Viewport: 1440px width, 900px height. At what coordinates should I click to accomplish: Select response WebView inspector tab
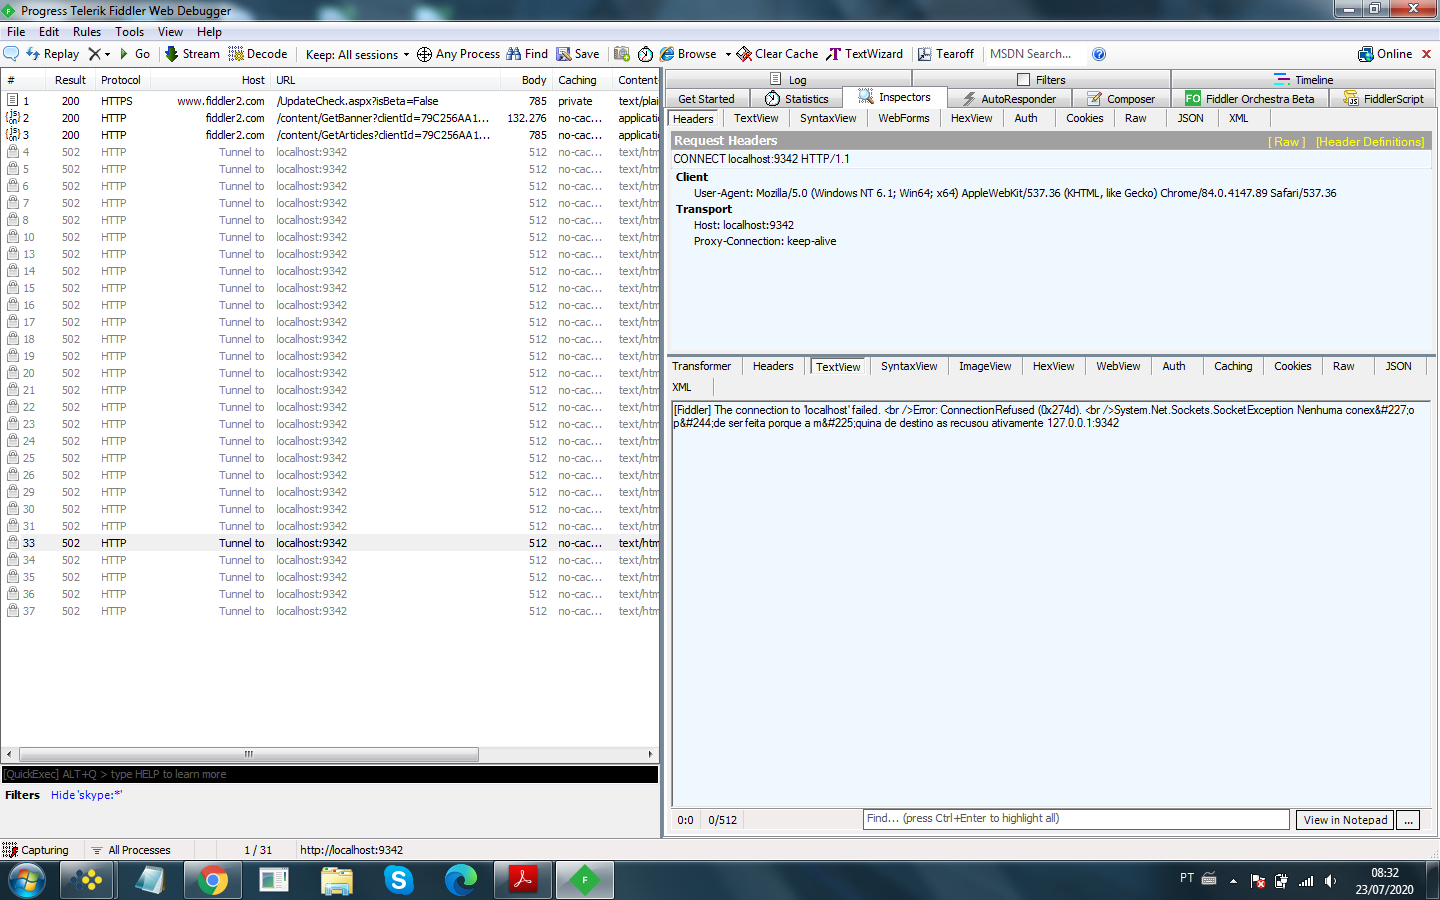(x=1118, y=366)
